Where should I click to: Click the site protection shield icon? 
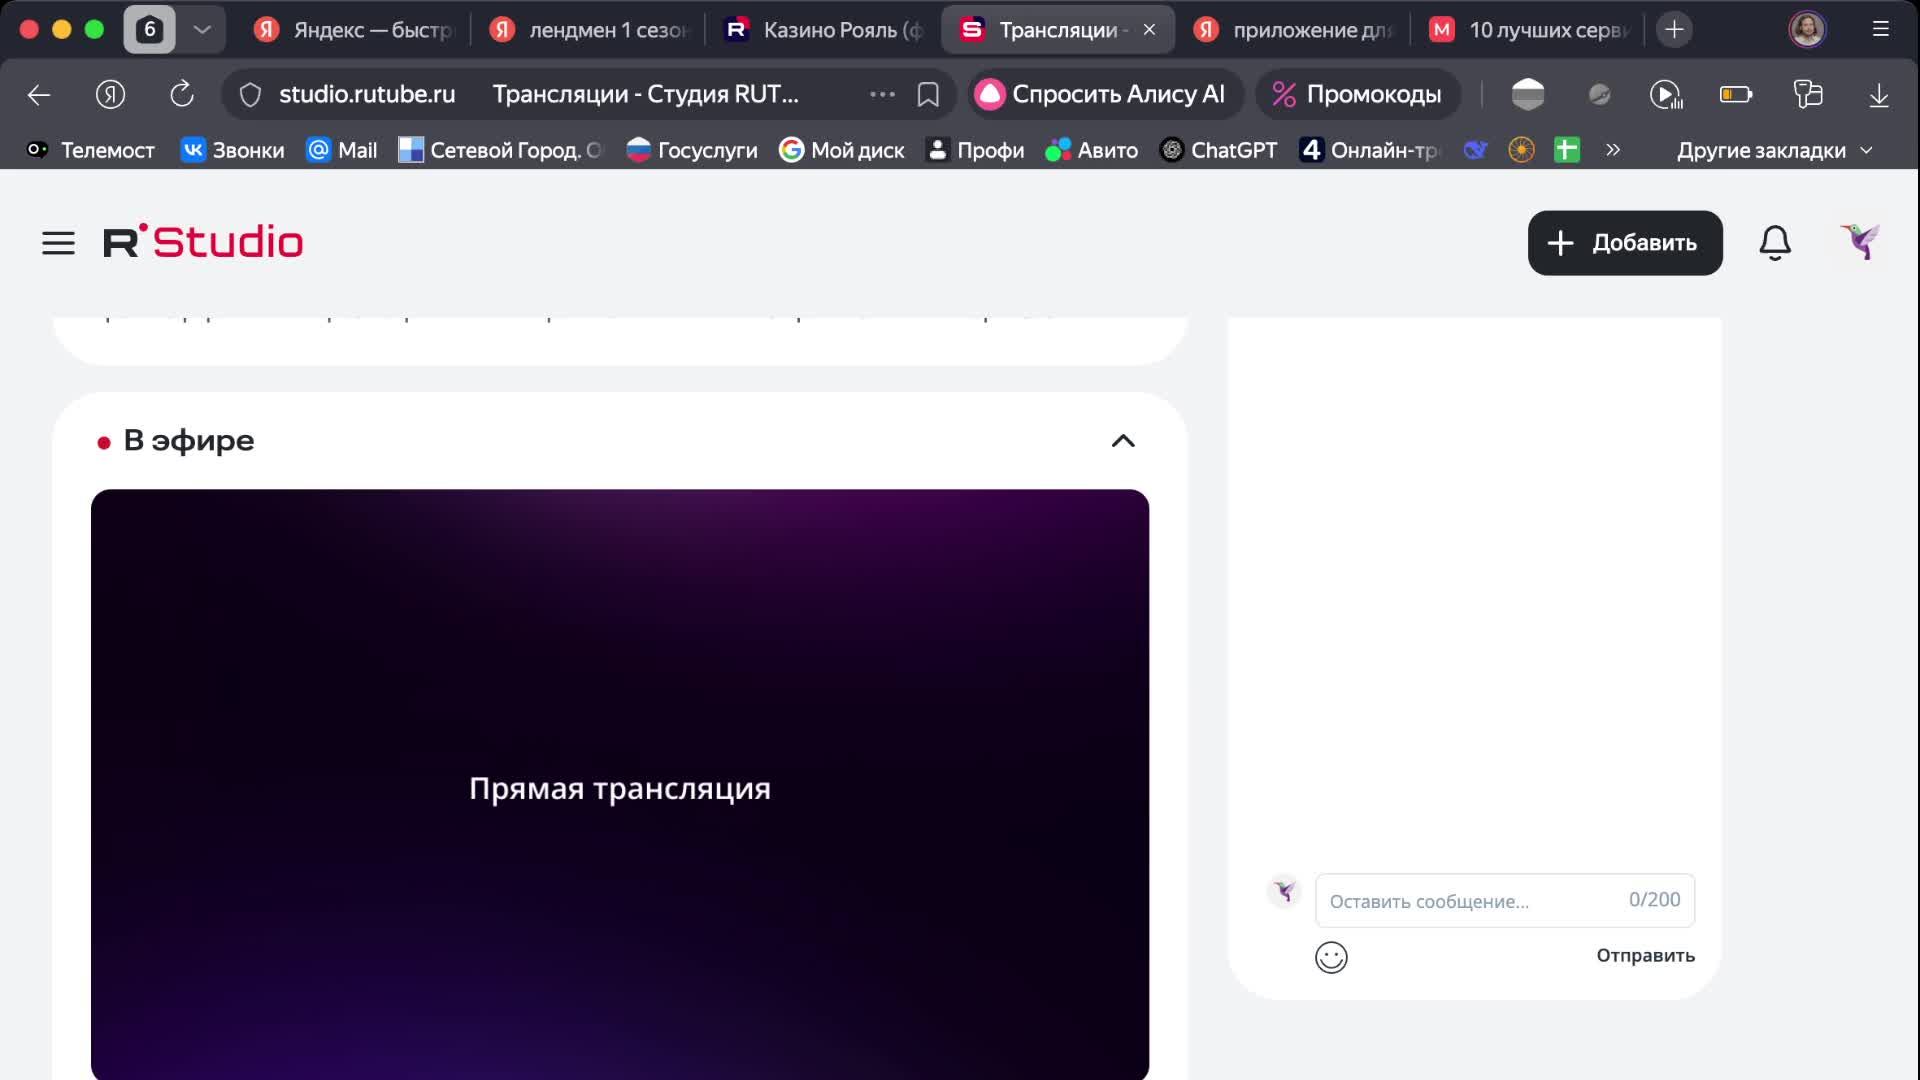point(252,94)
